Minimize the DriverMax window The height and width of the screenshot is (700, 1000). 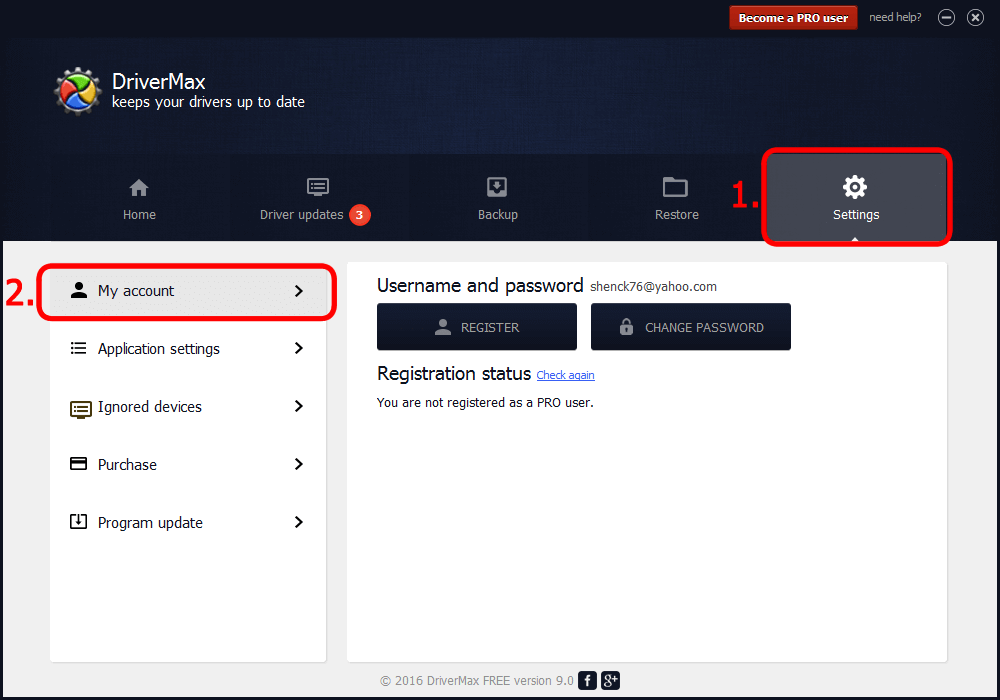point(946,18)
